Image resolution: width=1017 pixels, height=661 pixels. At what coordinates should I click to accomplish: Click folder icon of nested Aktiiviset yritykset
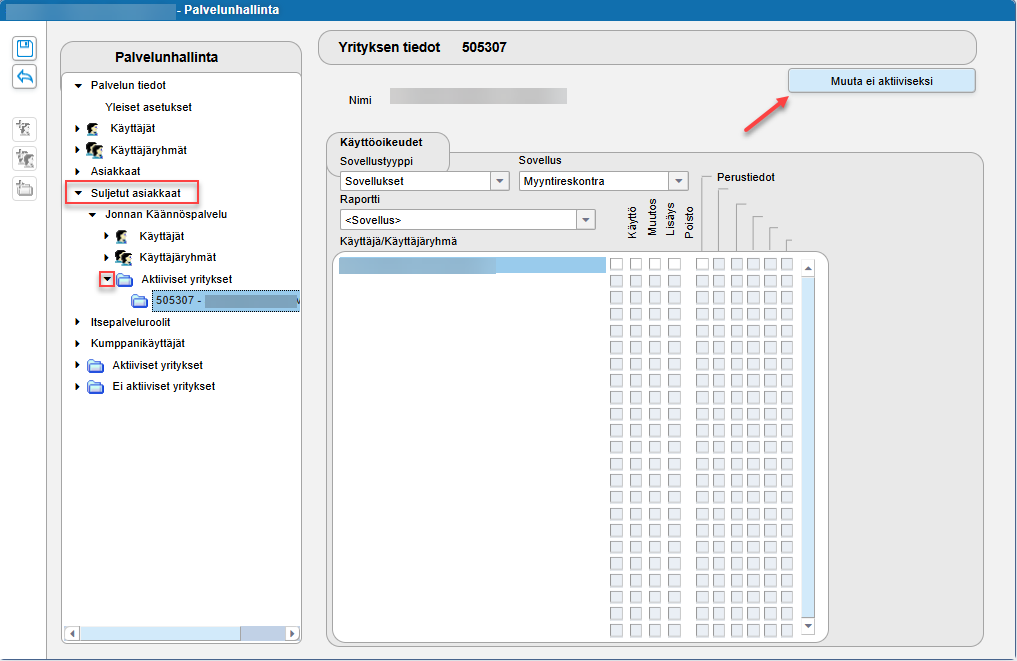pos(125,280)
